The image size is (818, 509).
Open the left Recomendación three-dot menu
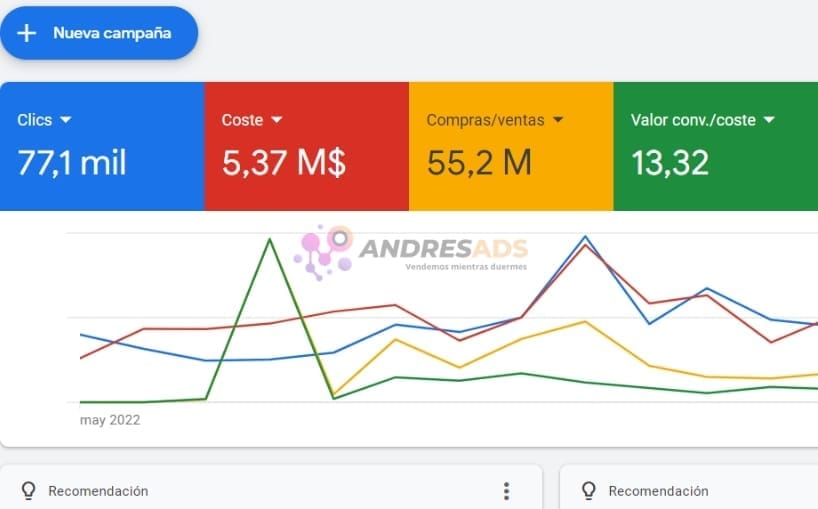(506, 491)
